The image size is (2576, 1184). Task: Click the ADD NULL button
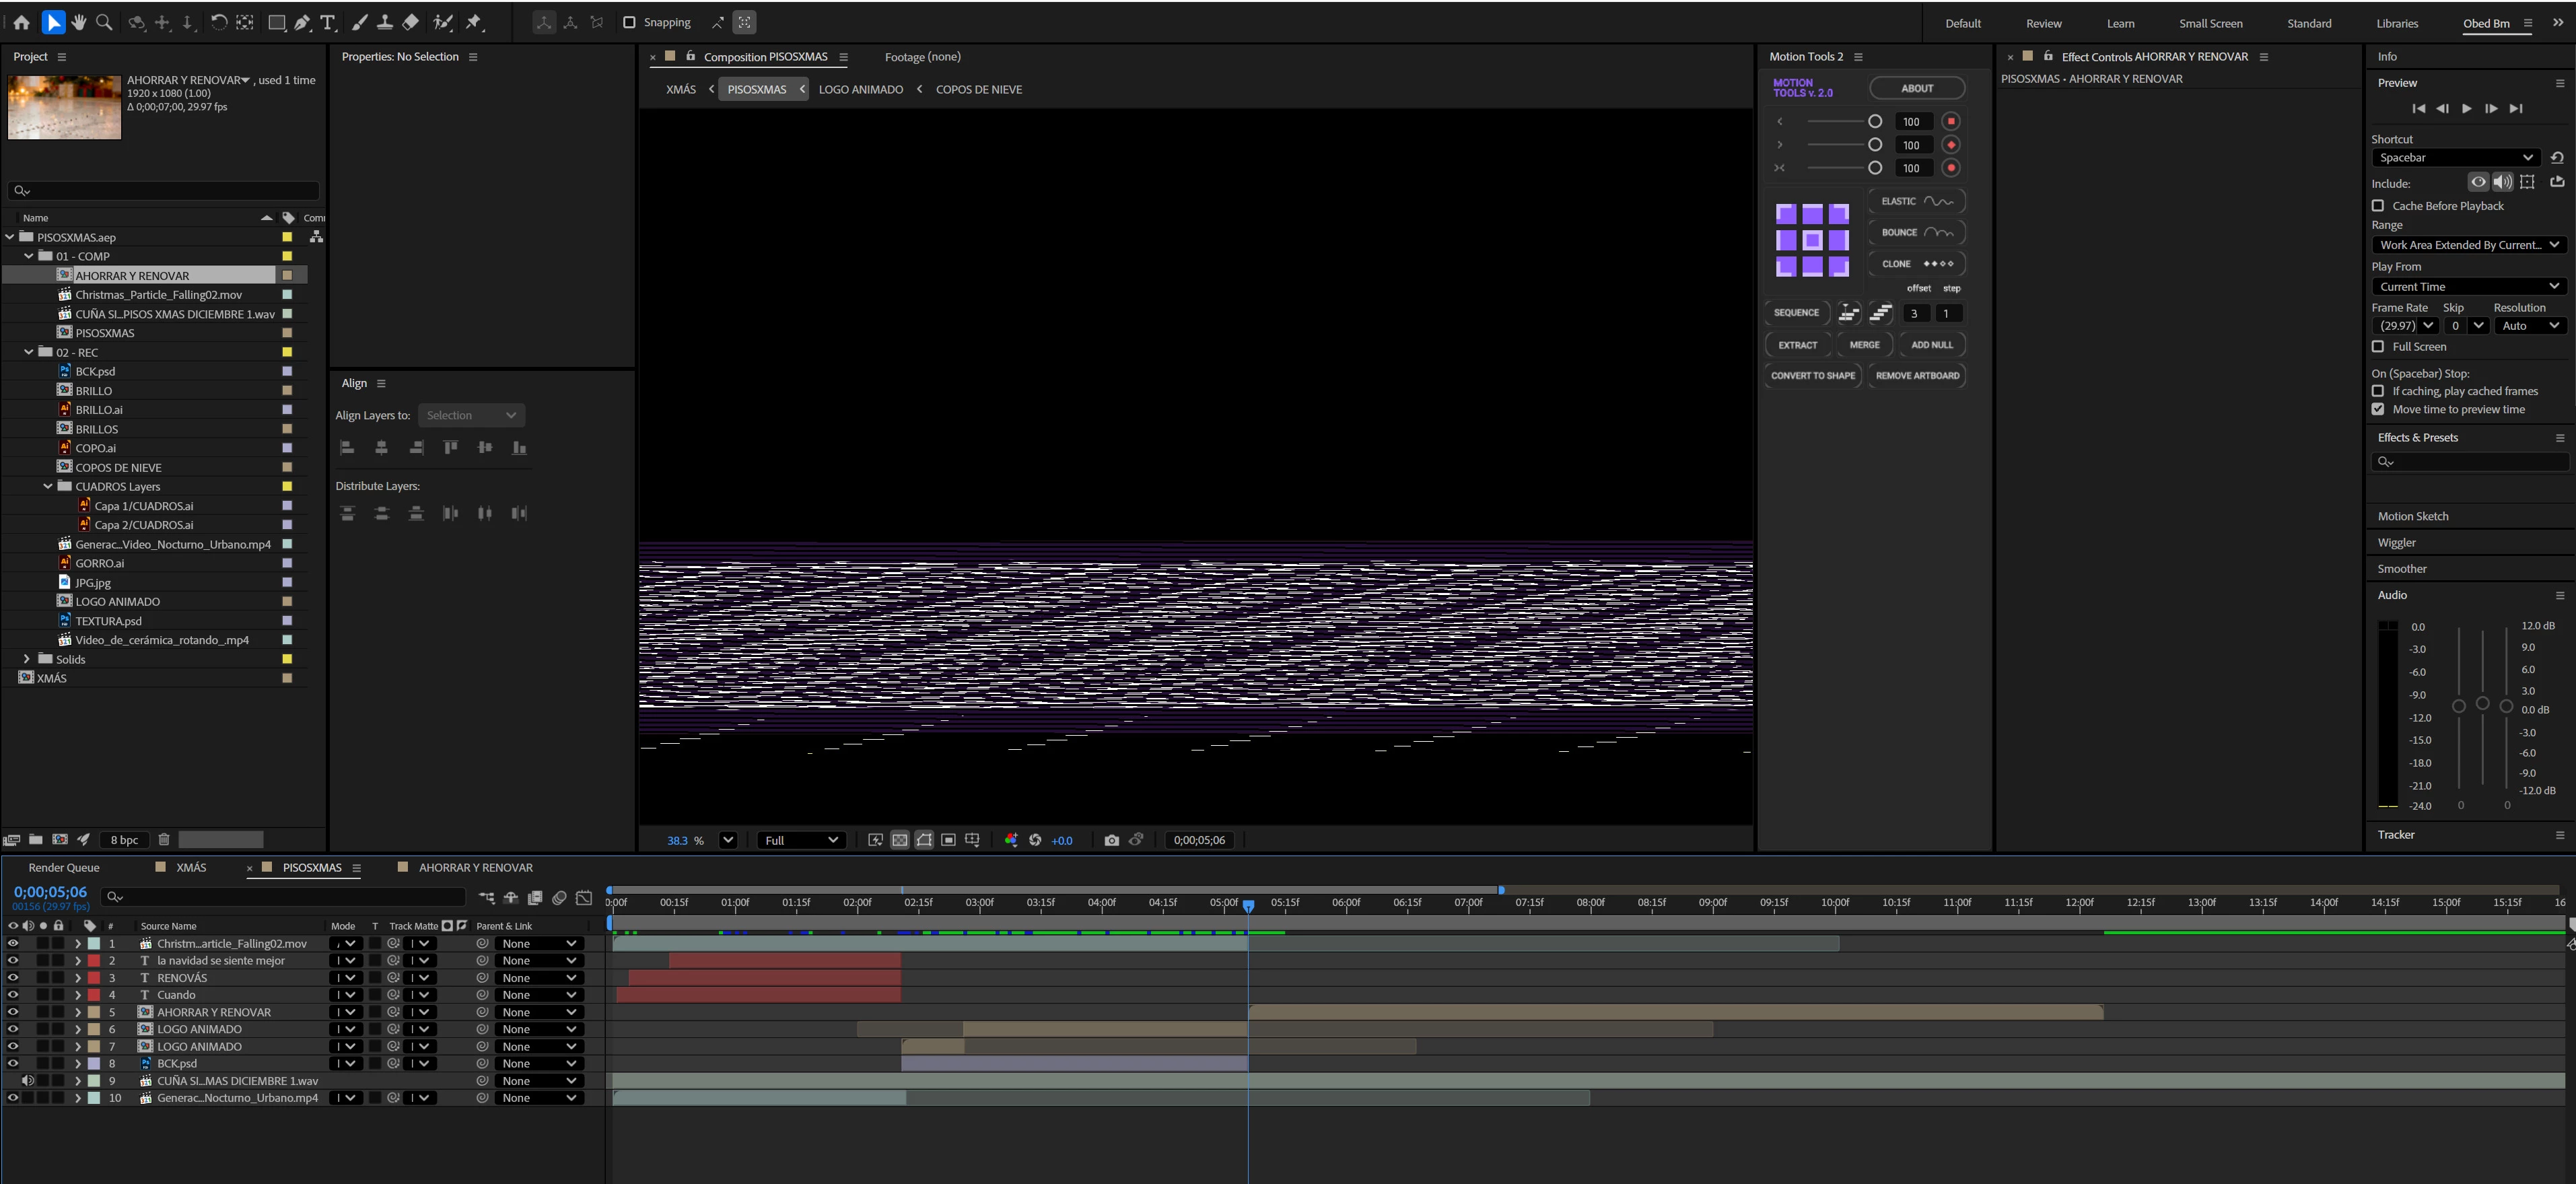click(1931, 345)
